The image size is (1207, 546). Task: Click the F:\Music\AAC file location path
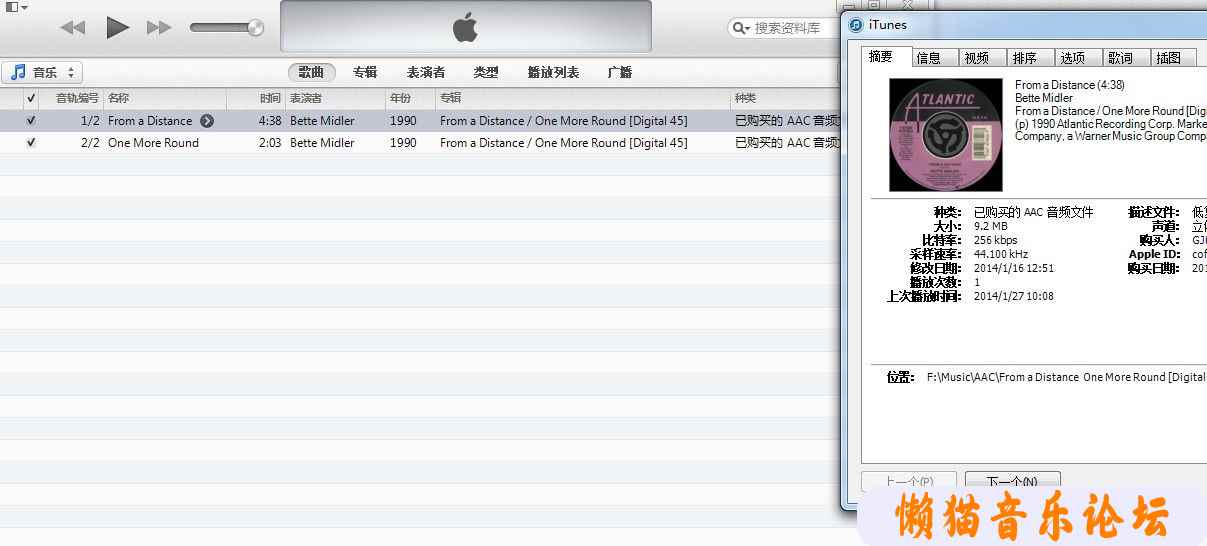point(1066,377)
